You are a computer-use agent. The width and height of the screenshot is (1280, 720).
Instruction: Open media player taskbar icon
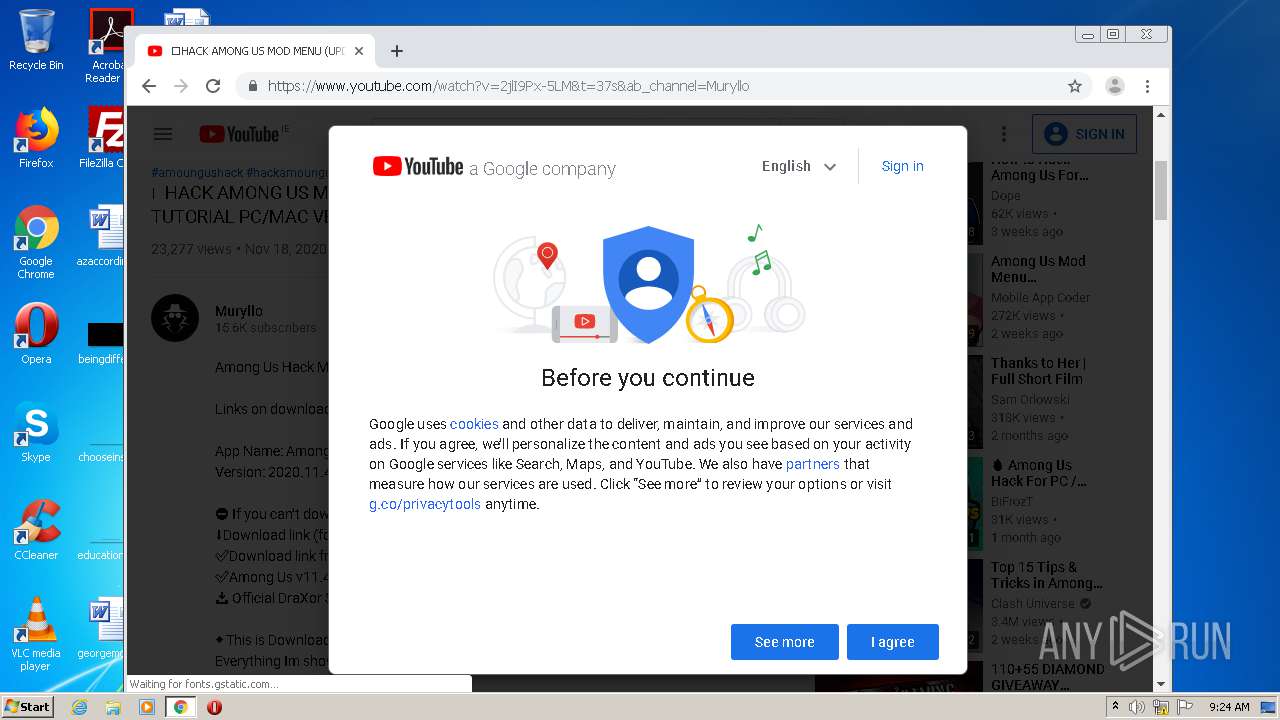coord(147,707)
